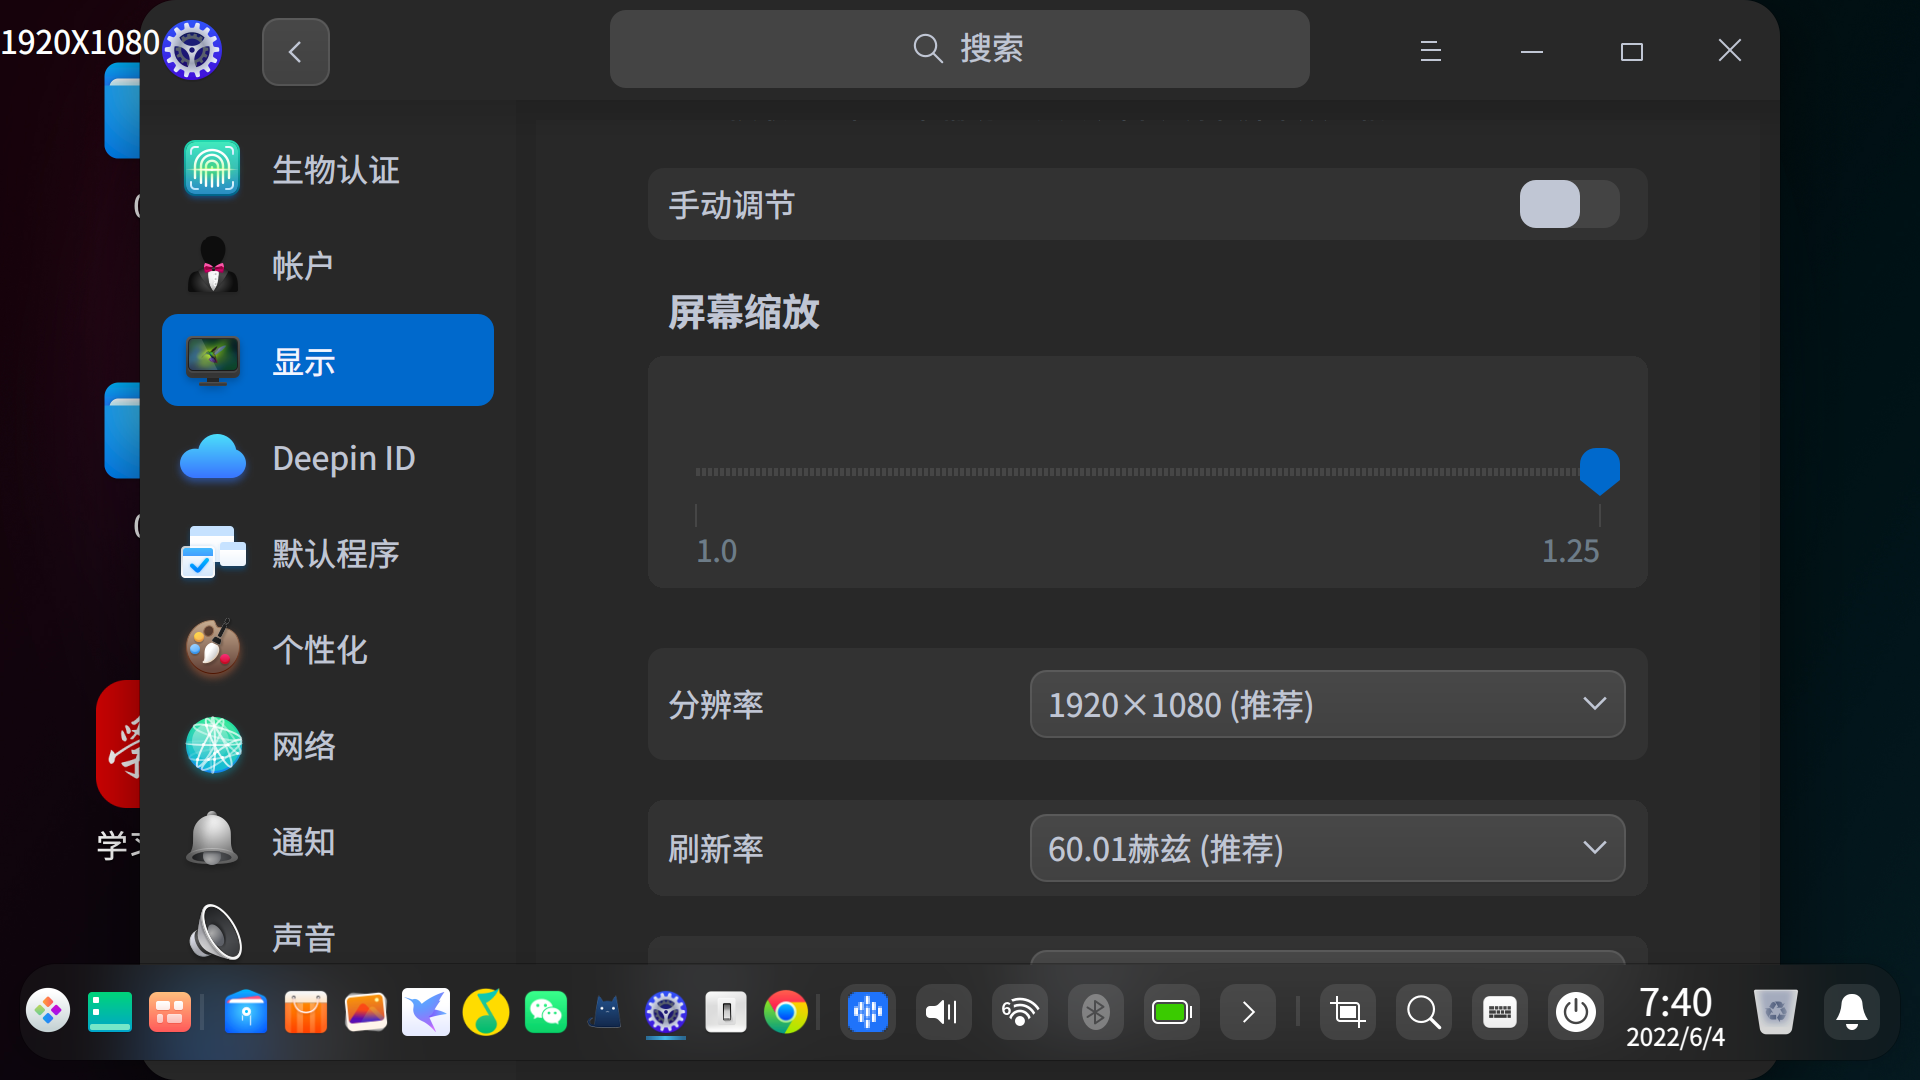
Task: Switch to the 默认程序 section
Action: (212, 553)
